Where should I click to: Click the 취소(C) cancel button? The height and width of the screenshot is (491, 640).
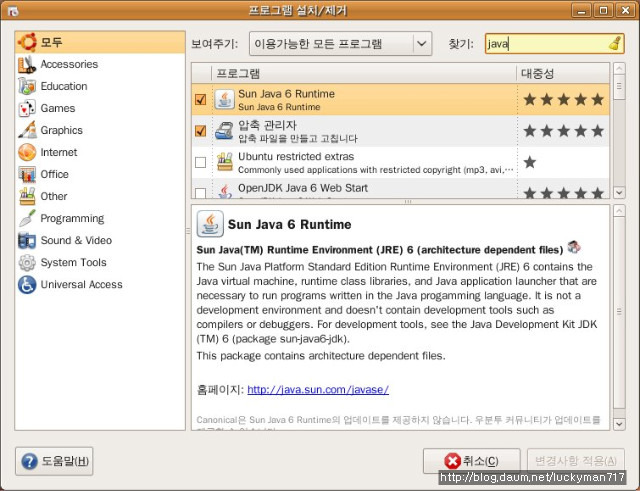click(471, 461)
